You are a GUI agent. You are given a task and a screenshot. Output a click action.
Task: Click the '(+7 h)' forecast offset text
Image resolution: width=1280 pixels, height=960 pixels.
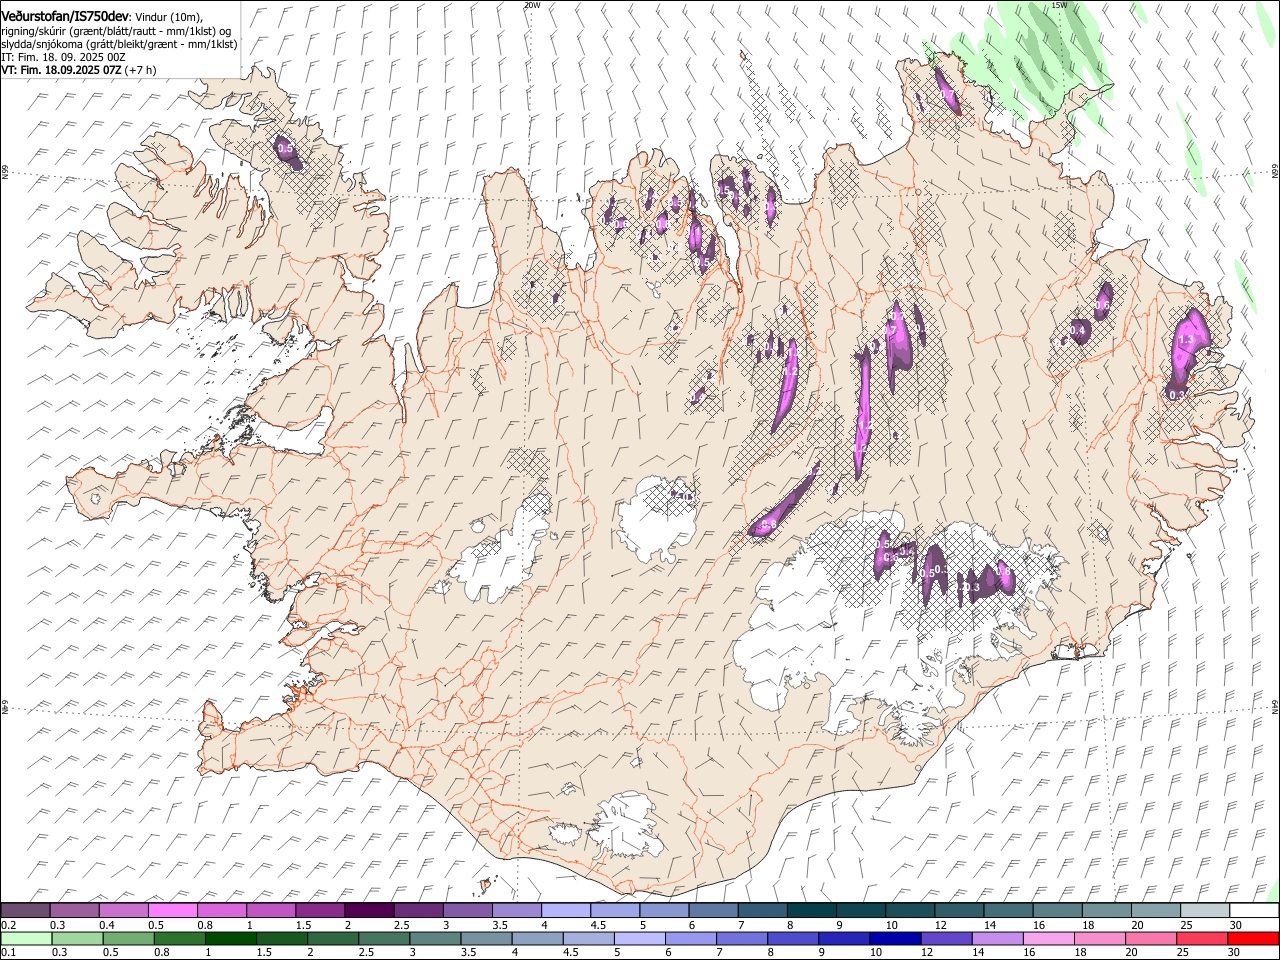[x=141, y=70]
